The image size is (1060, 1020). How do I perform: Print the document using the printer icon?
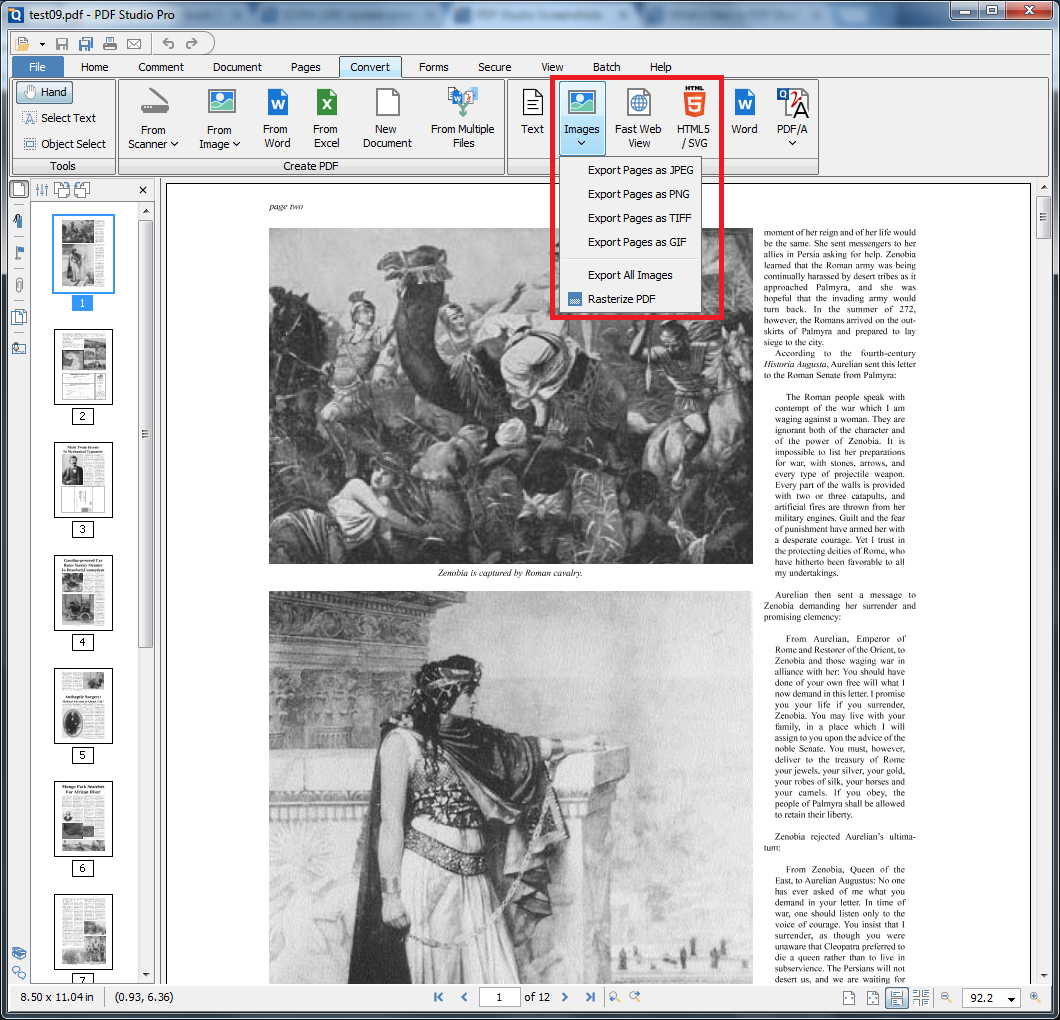point(110,44)
